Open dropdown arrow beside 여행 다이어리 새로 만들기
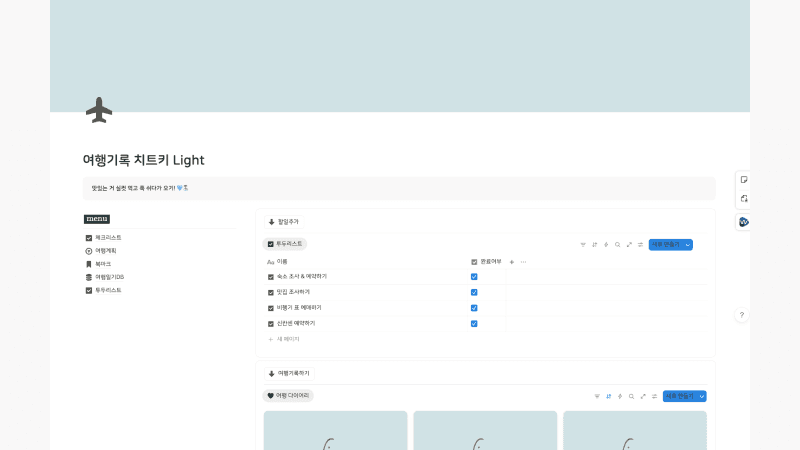 coord(701,396)
